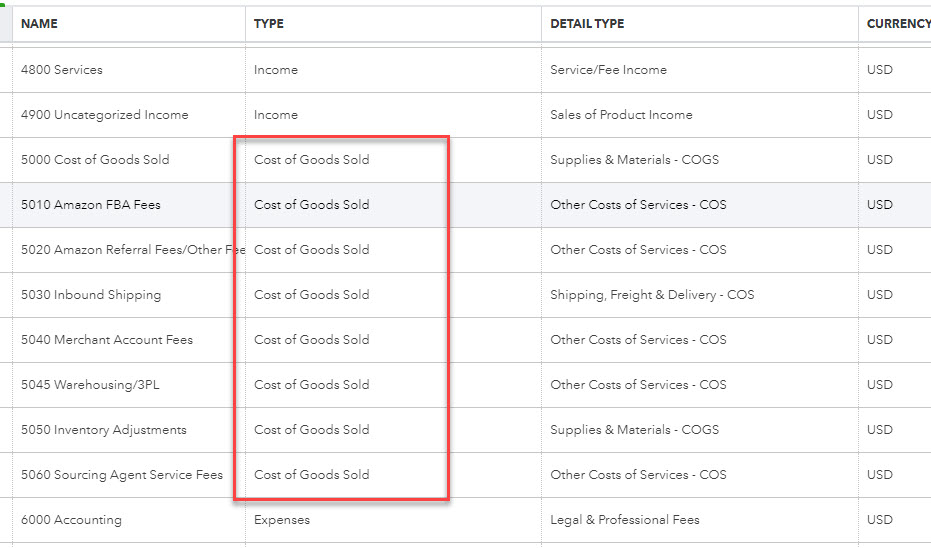Image resolution: width=931 pixels, height=548 pixels.
Task: Select the Shipping, Freight & Delivery - COS cell
Action: click(652, 295)
